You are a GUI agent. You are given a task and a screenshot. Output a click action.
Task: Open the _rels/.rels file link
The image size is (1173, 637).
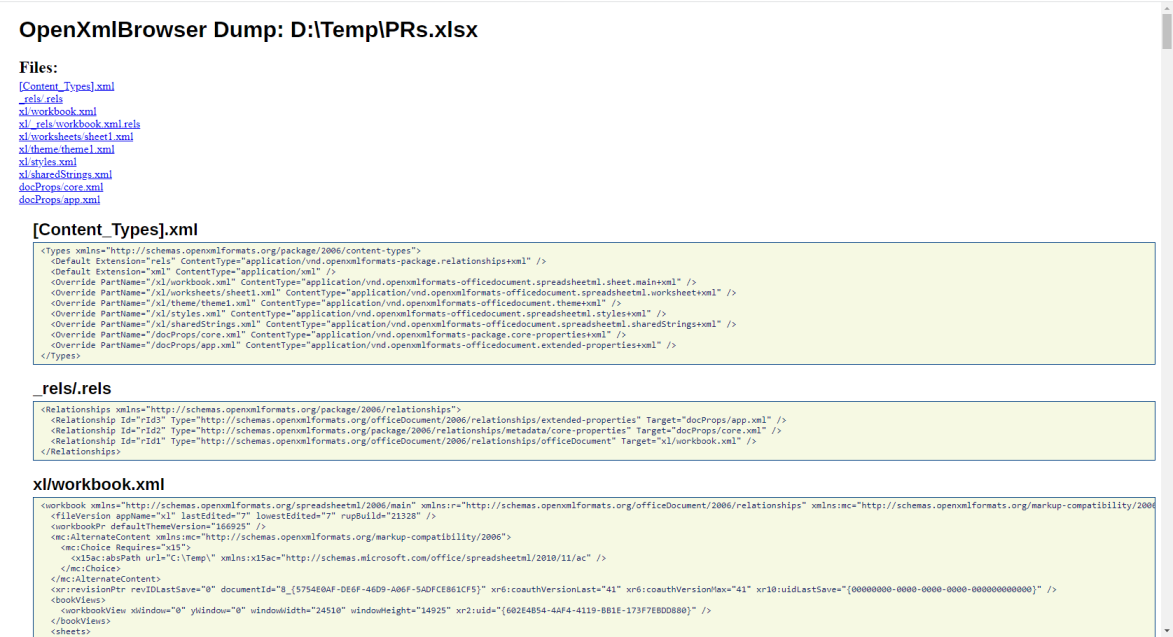click(x=40, y=99)
